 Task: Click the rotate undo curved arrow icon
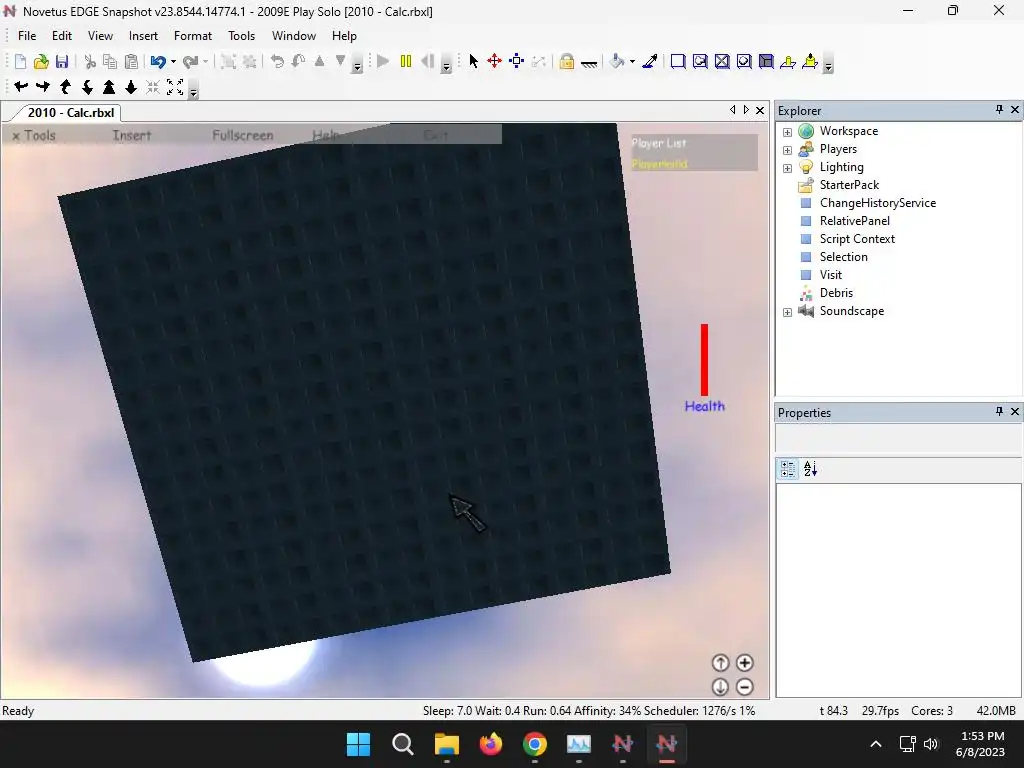[x=277, y=61]
